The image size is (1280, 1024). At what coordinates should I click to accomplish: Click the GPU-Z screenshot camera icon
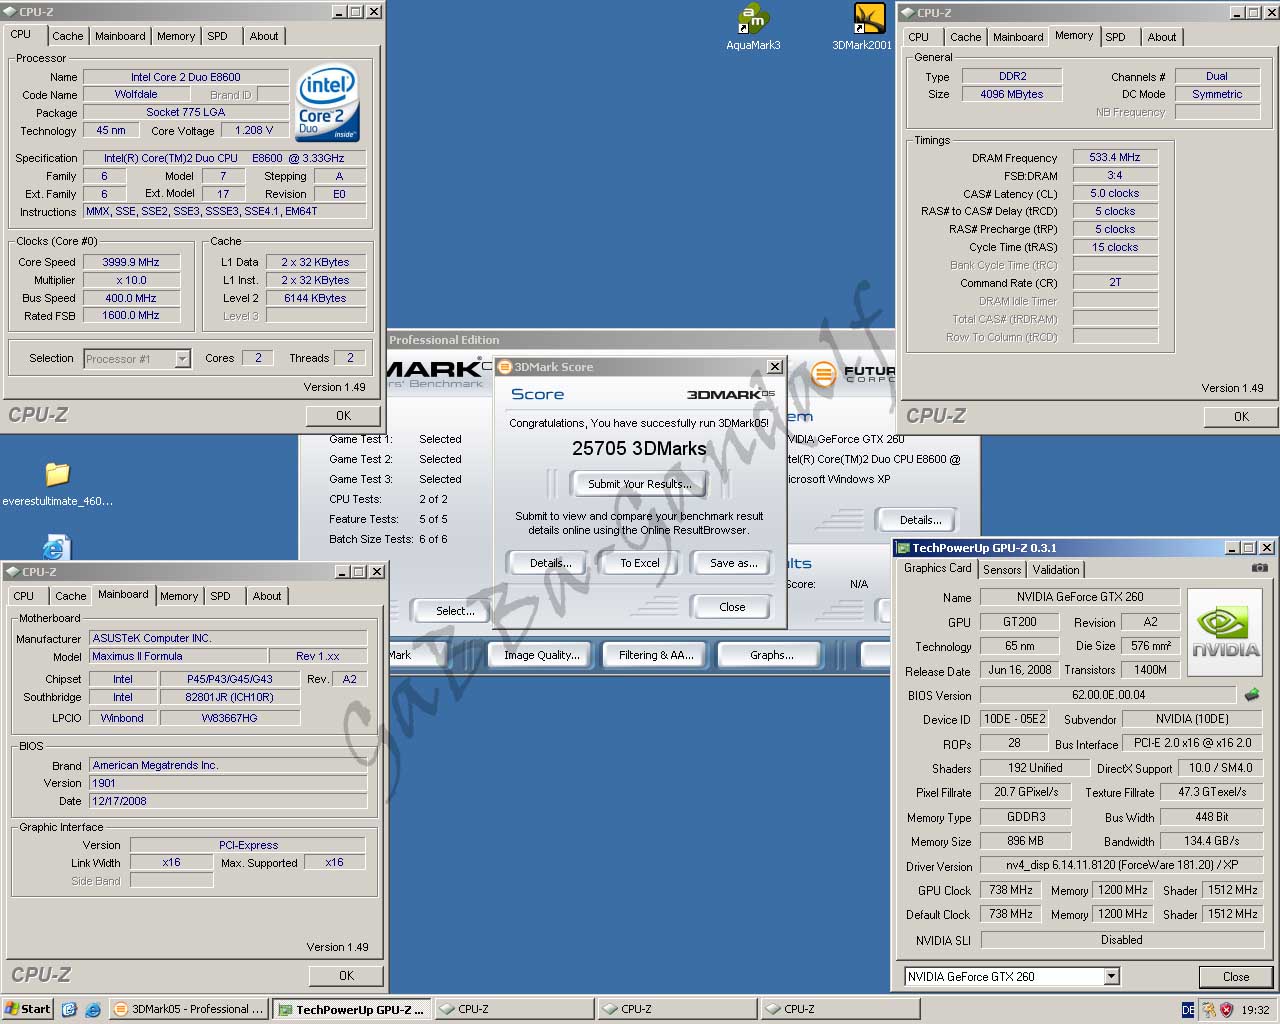(x=1259, y=568)
